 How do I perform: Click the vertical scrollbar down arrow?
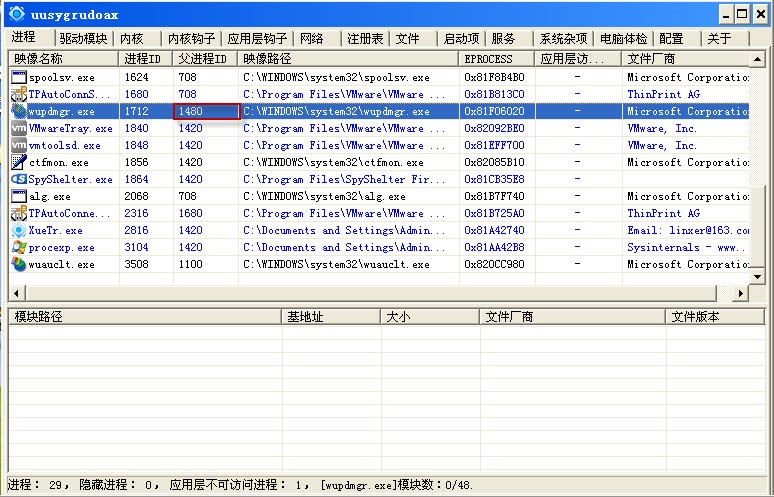click(757, 276)
